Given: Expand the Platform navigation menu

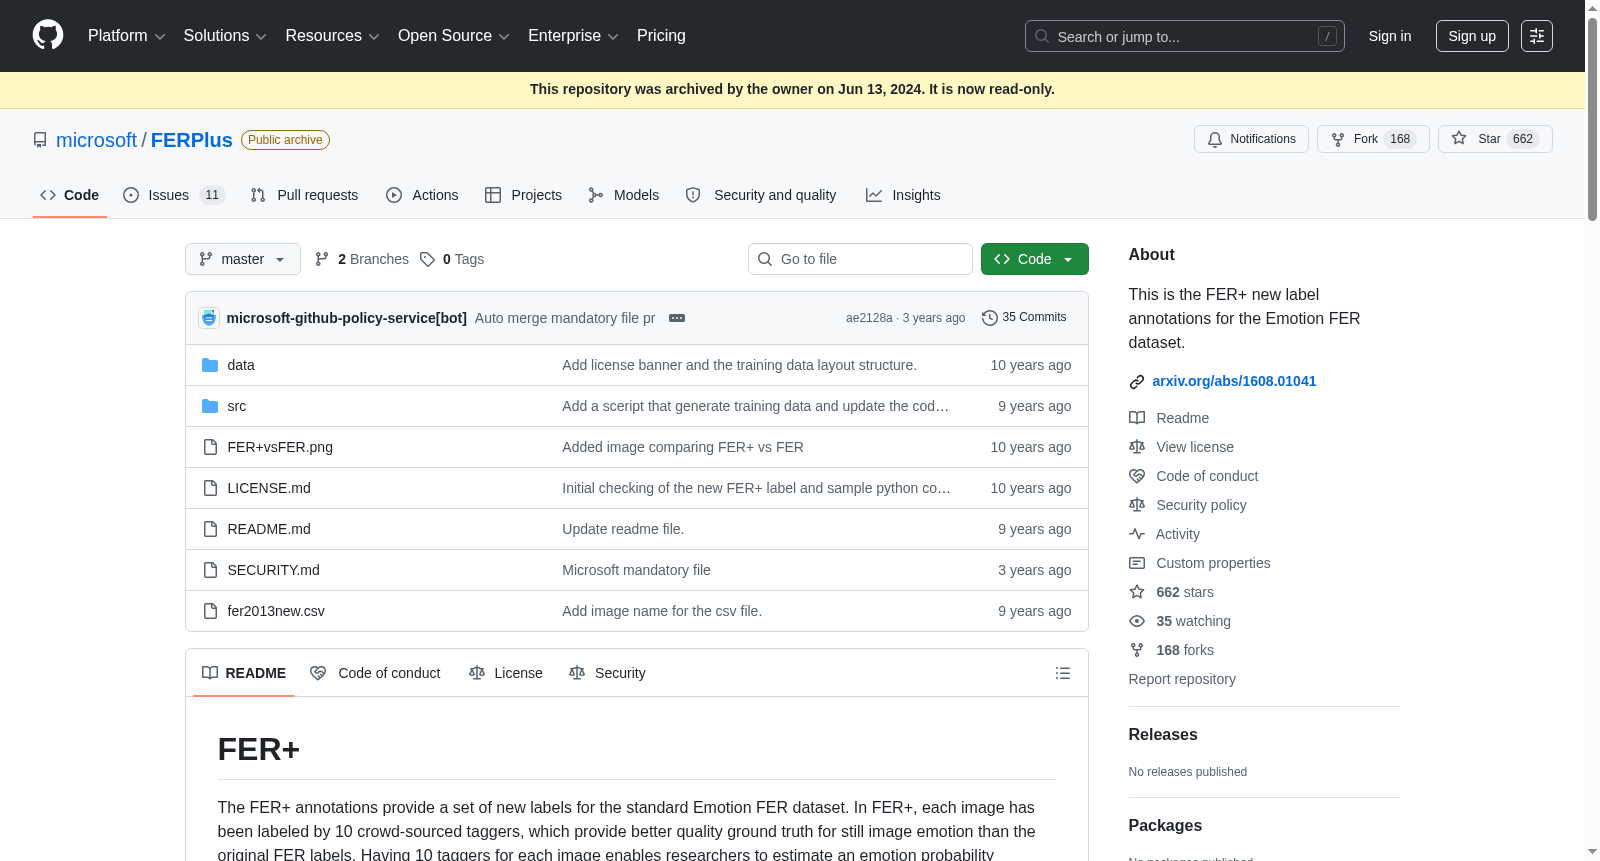Looking at the screenshot, I should pos(126,36).
